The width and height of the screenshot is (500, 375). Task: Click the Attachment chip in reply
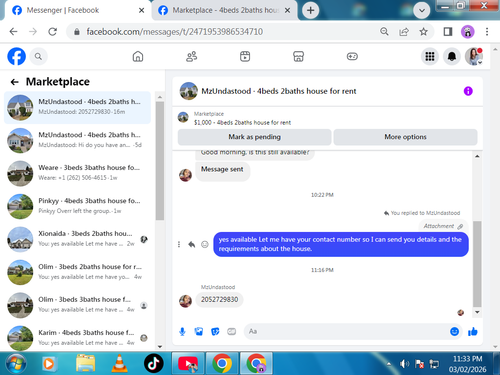[443, 226]
